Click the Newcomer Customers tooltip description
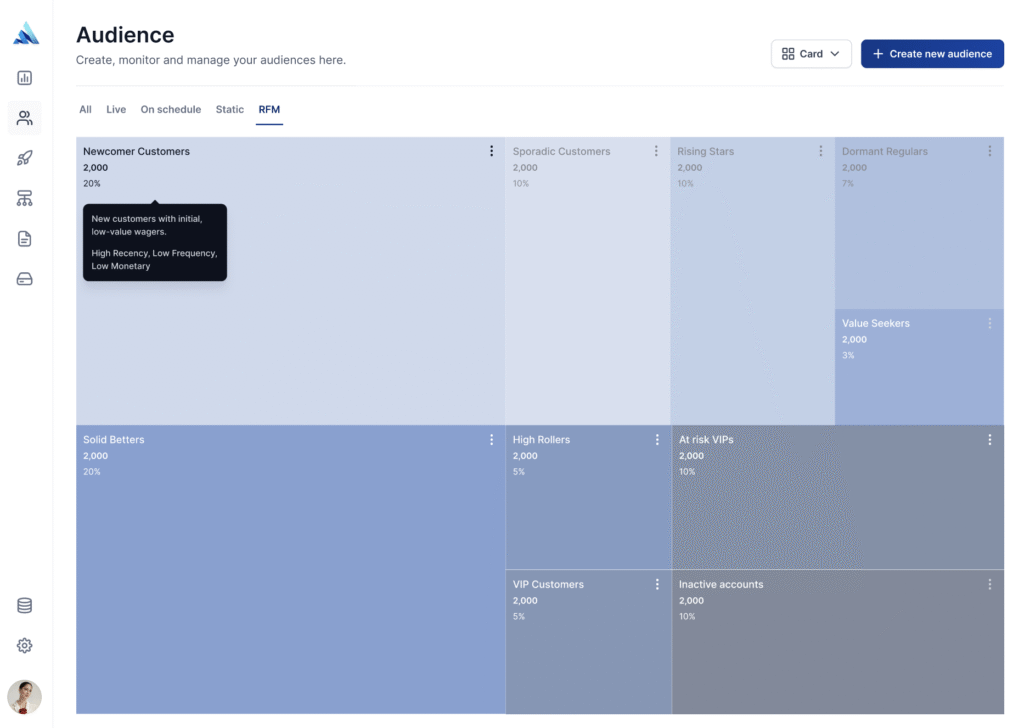The image size is (1024, 728). [155, 242]
